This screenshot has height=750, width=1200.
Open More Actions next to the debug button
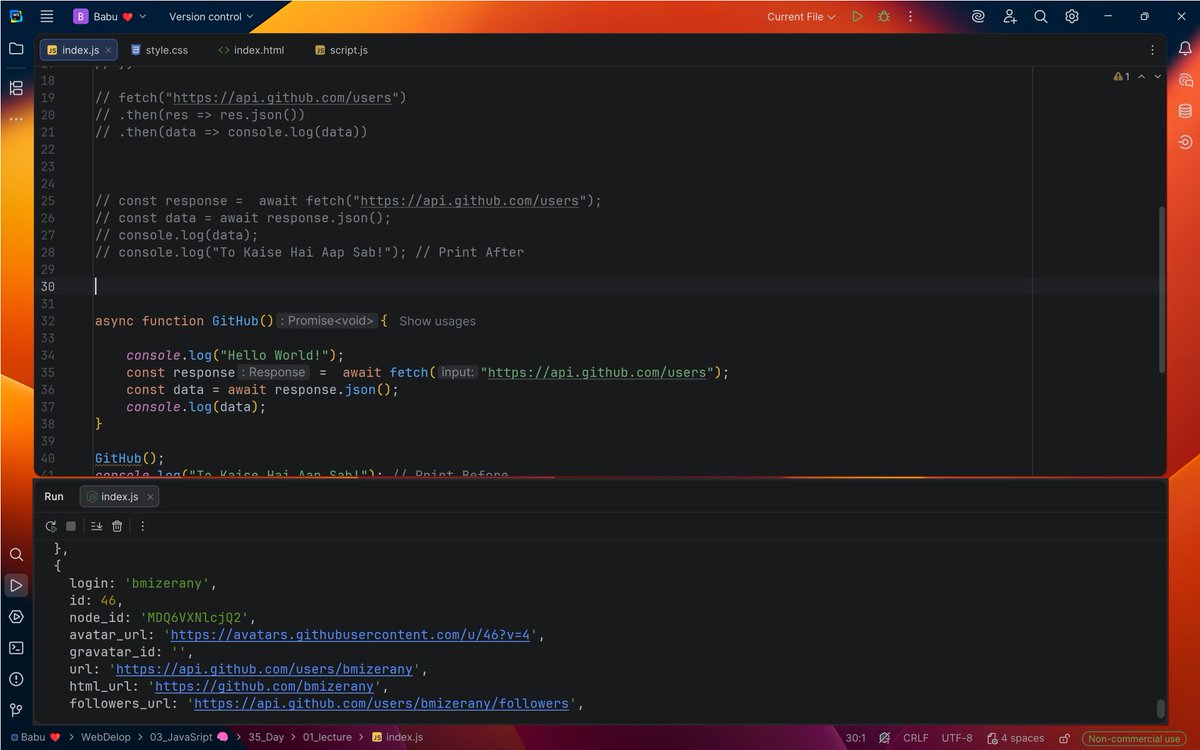click(910, 16)
